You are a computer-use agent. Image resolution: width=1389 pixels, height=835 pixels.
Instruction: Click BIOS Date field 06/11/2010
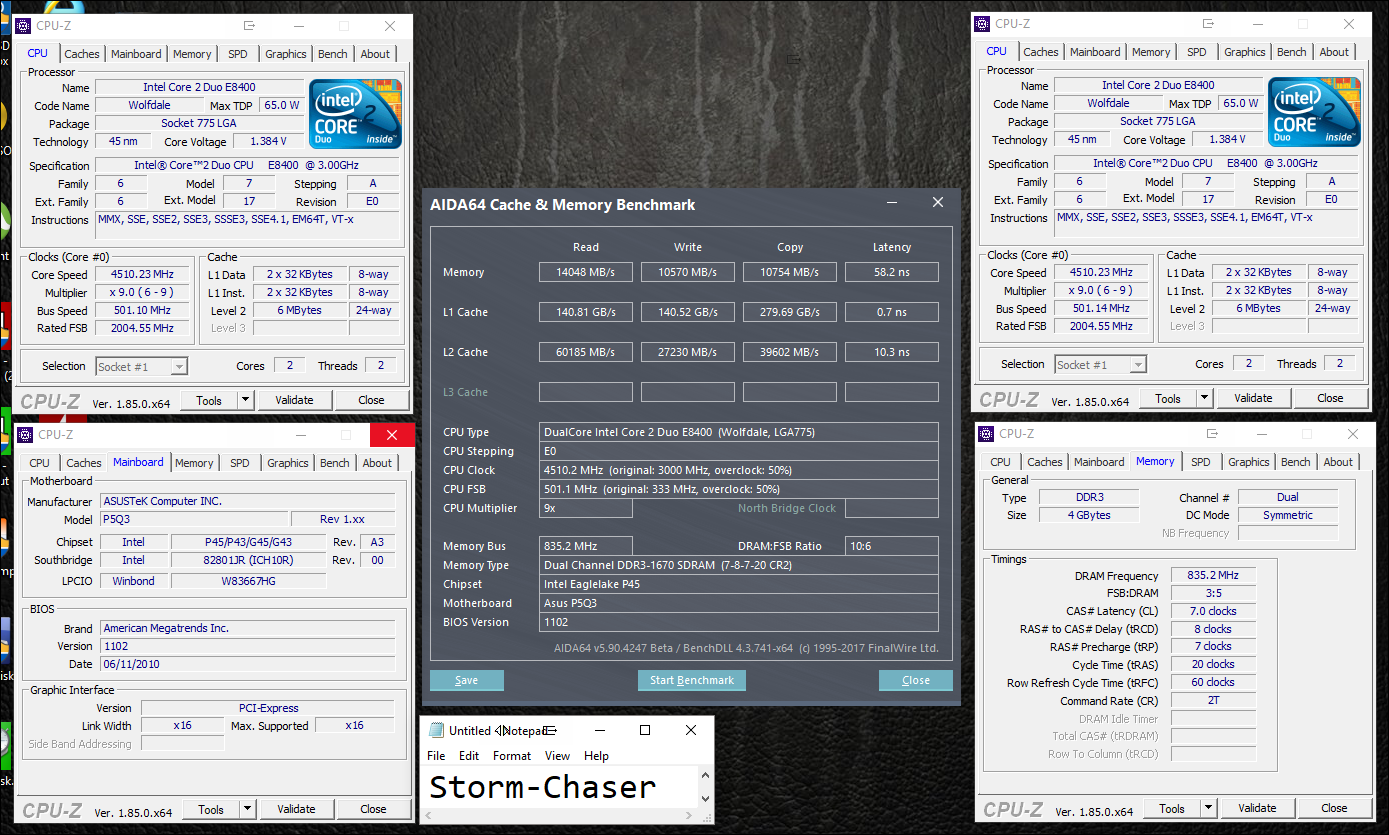point(248,664)
